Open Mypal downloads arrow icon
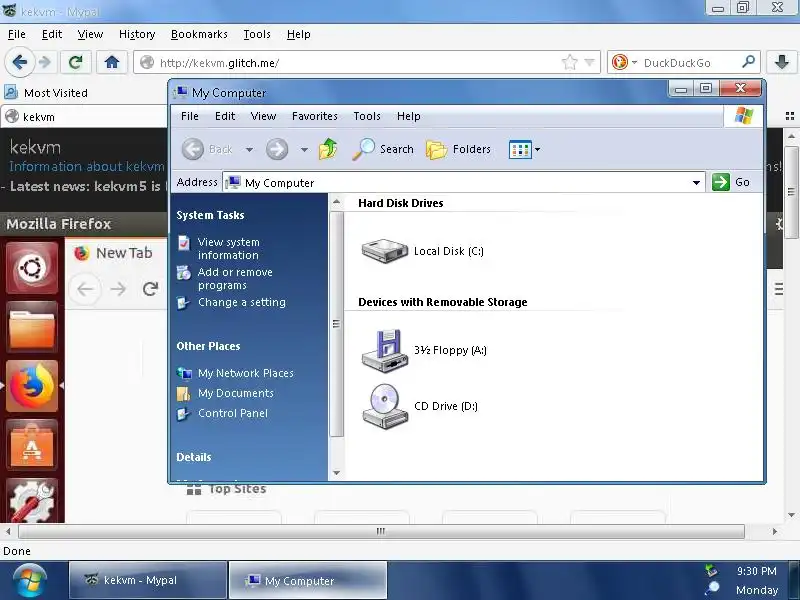 pos(782,62)
